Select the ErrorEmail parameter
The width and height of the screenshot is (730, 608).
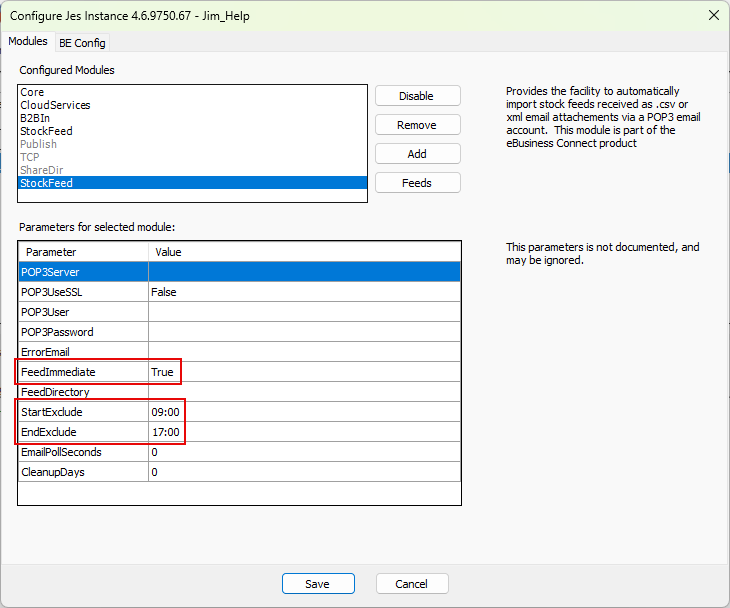83,352
